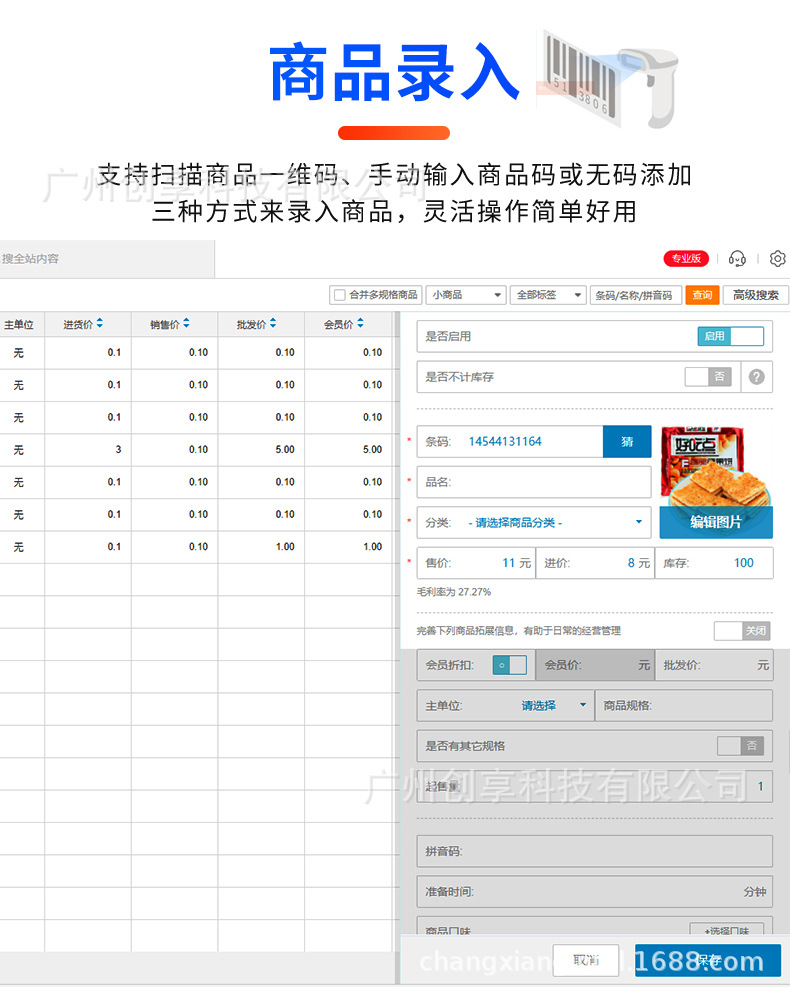The width and height of the screenshot is (790, 996).
Task: Click the 售价 price field
Action: pos(476,563)
